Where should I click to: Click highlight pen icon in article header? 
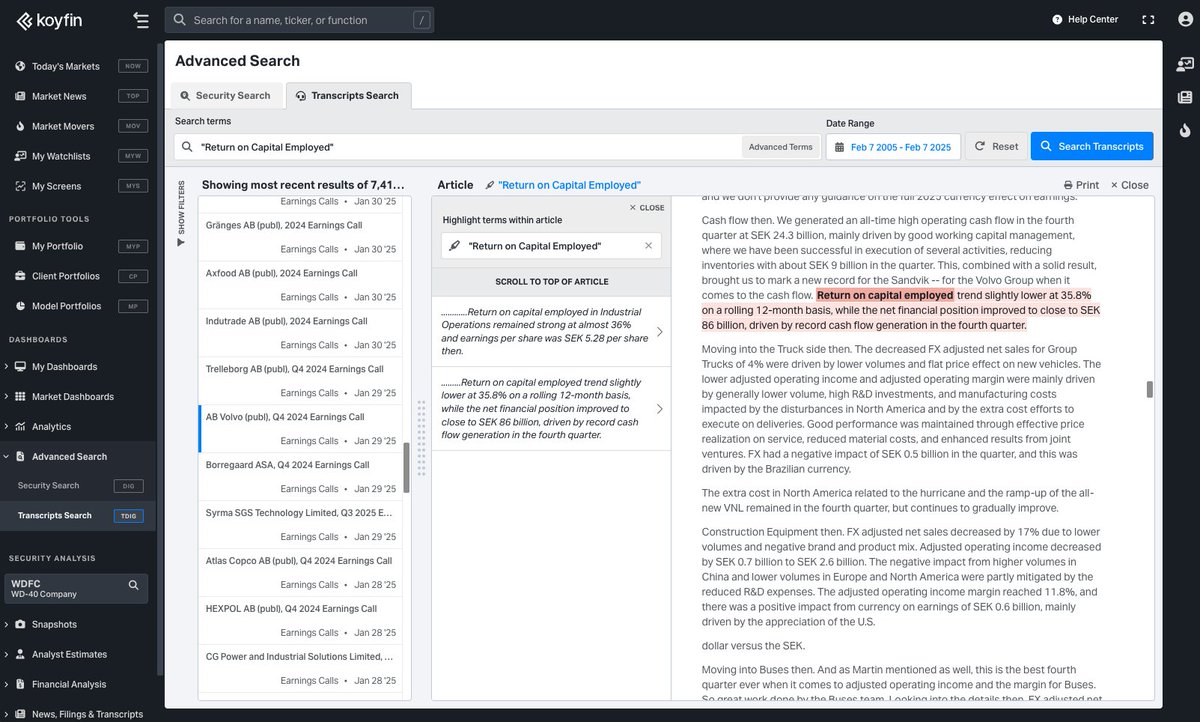[x=490, y=185]
